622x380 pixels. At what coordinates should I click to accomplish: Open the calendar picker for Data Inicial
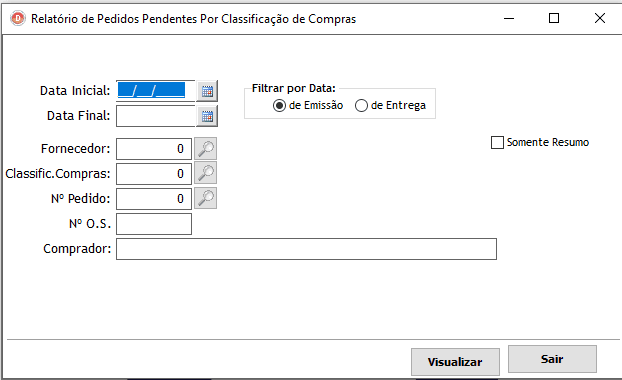point(207,91)
